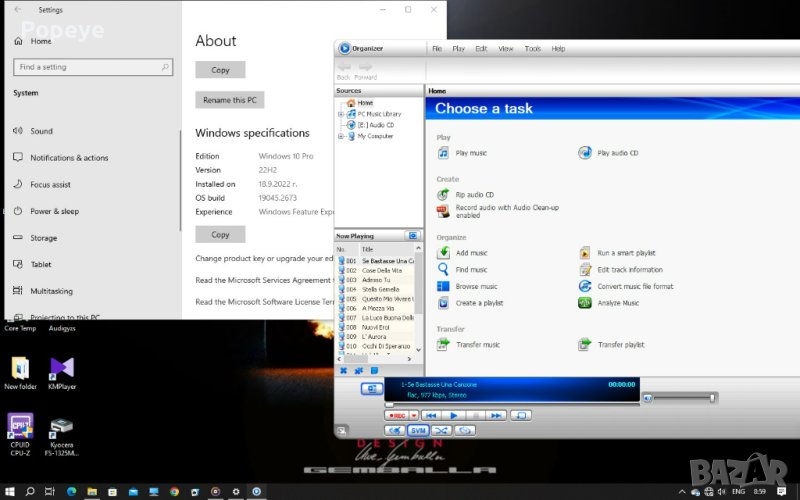Click the Play music task icon

click(x=444, y=153)
